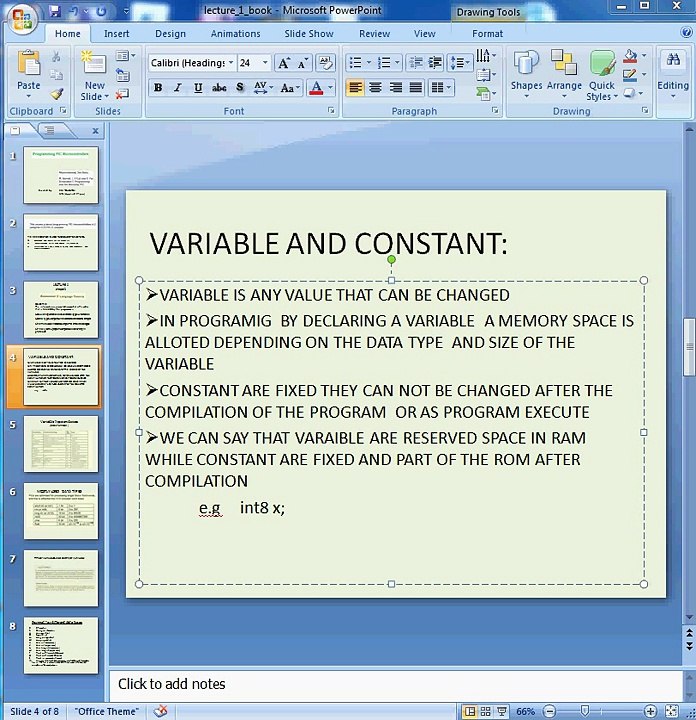Switch to Outline pane tab
Viewport: 696px width, 720px height.
pyautogui.click(x=50, y=130)
